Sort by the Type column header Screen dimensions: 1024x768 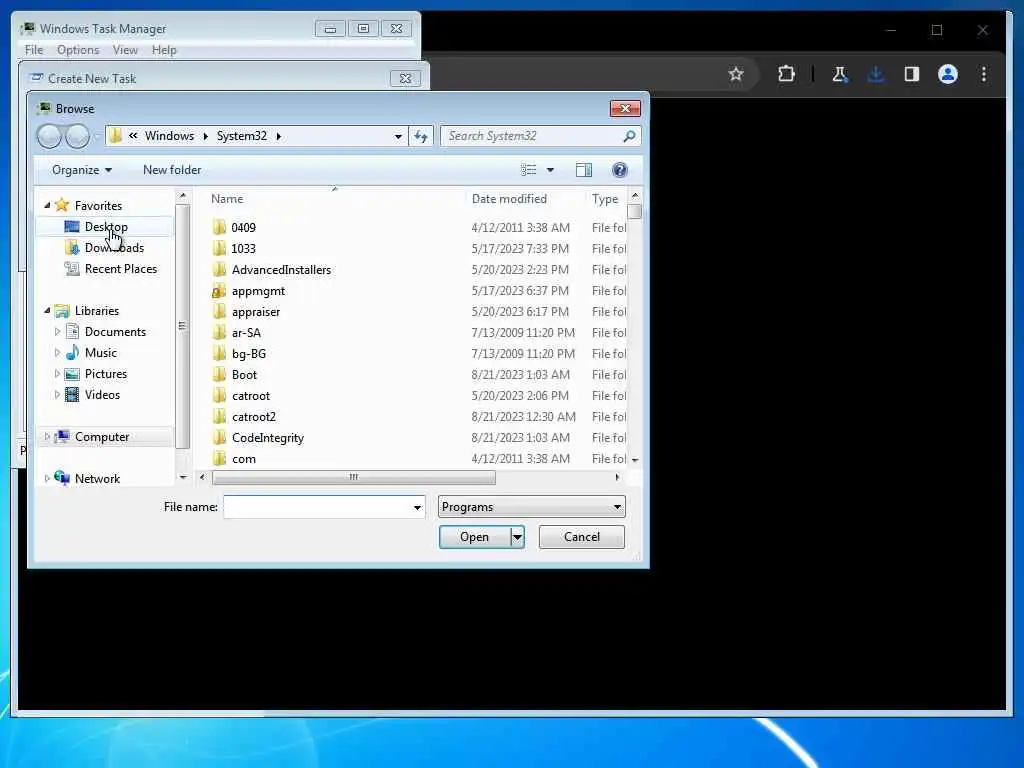click(607, 199)
